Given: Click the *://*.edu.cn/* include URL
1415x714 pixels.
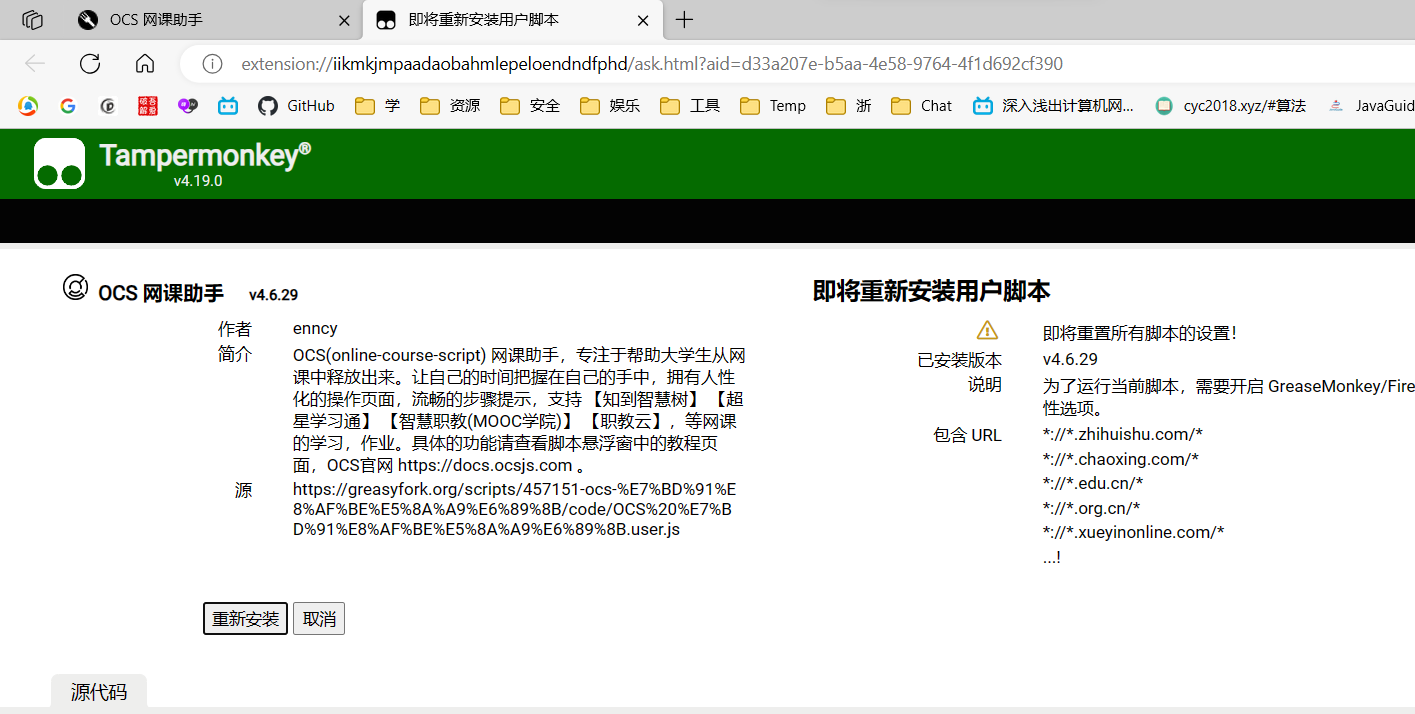Looking at the screenshot, I should click(1092, 483).
